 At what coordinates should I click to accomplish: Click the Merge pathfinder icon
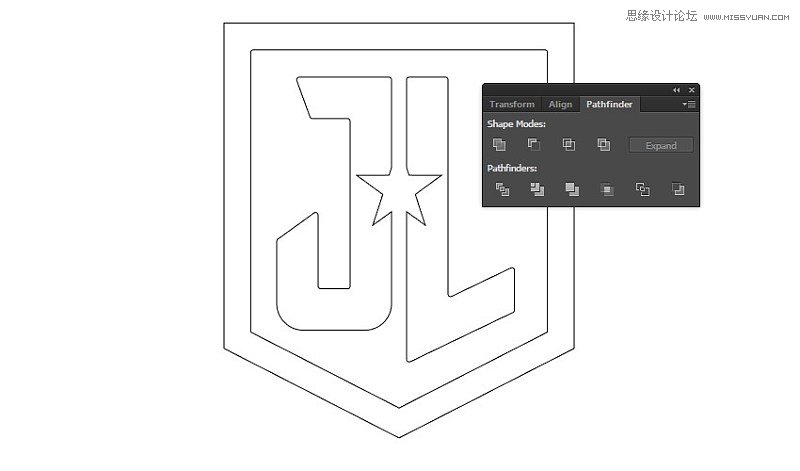coord(572,190)
